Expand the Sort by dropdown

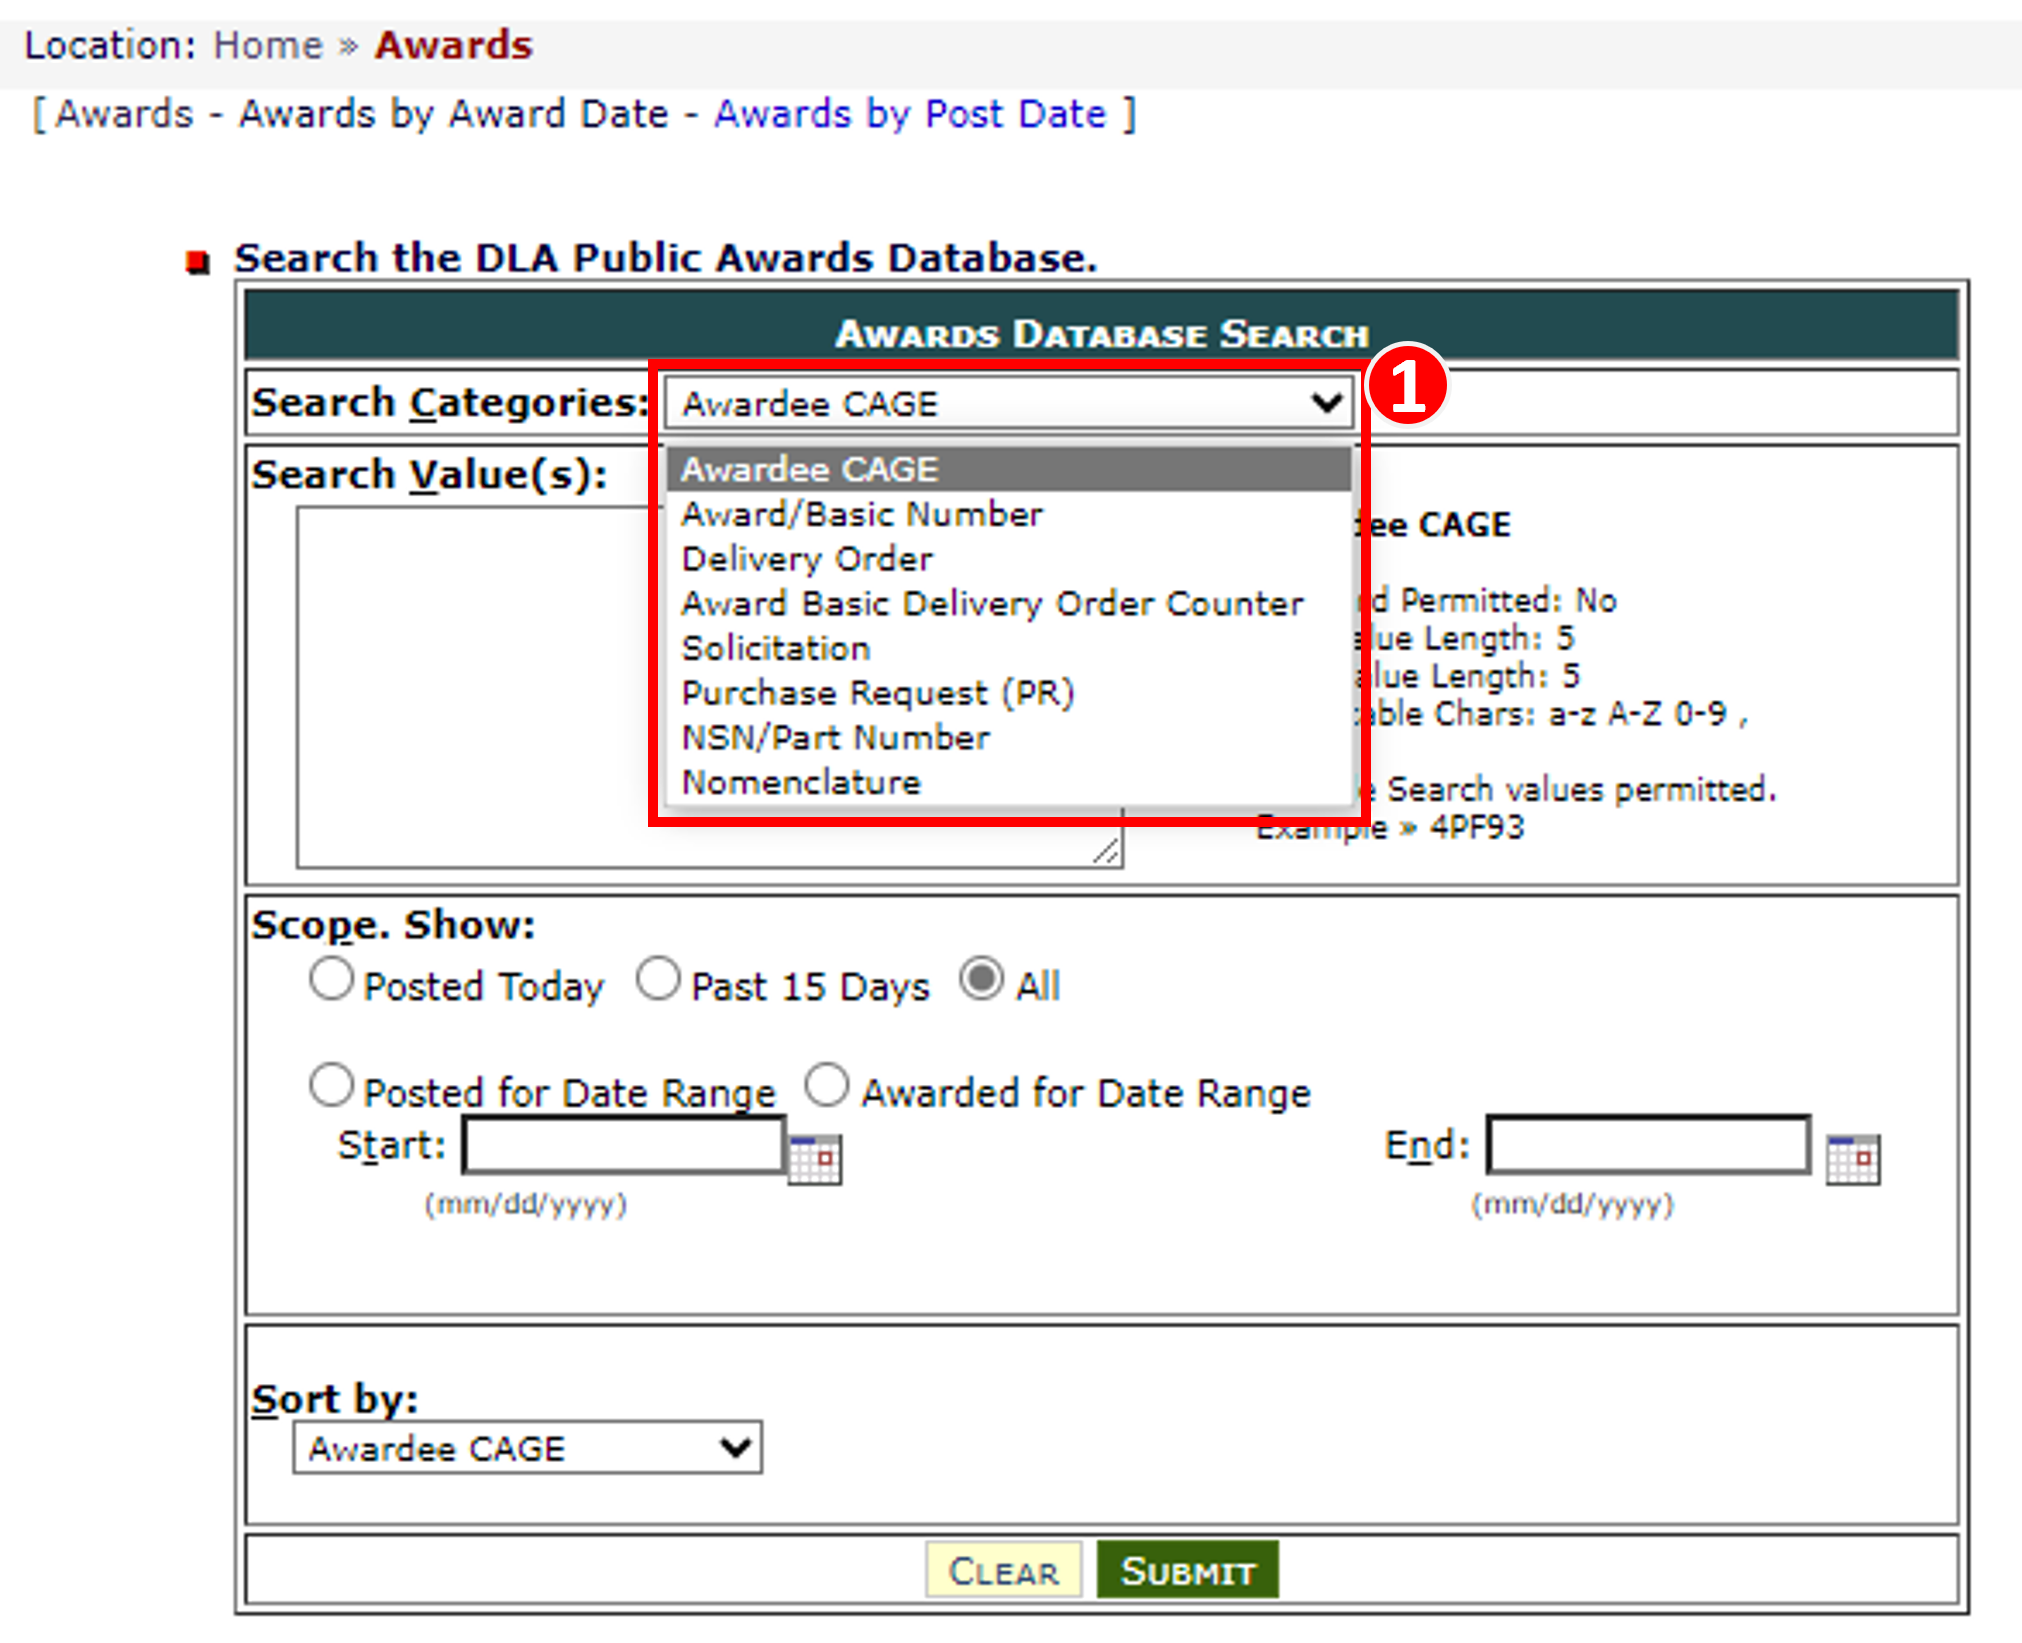527,1448
